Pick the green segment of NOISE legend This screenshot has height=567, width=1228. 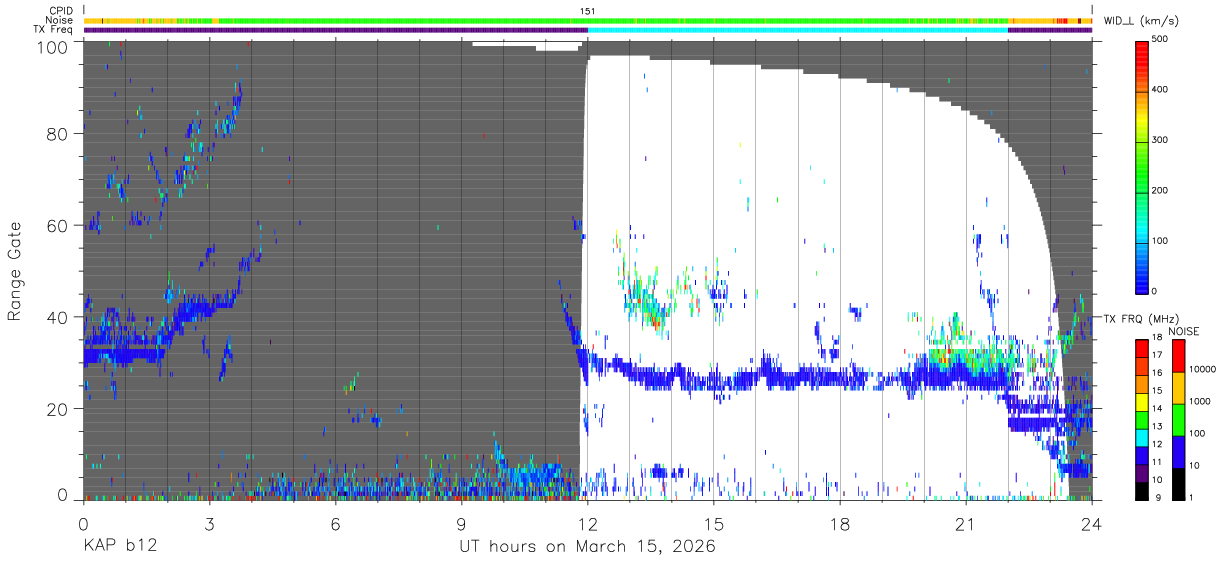1179,420
